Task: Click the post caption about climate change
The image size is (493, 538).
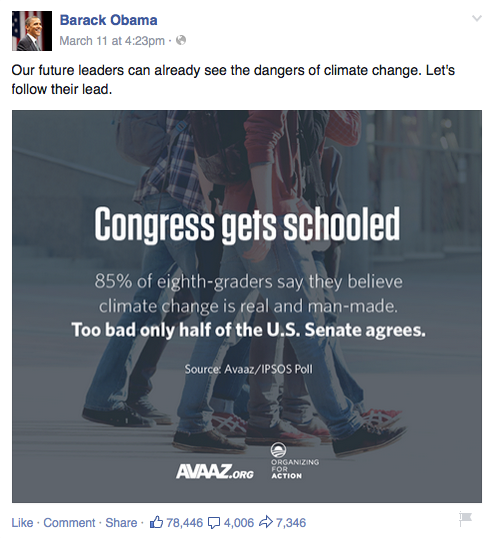Action: (233, 80)
